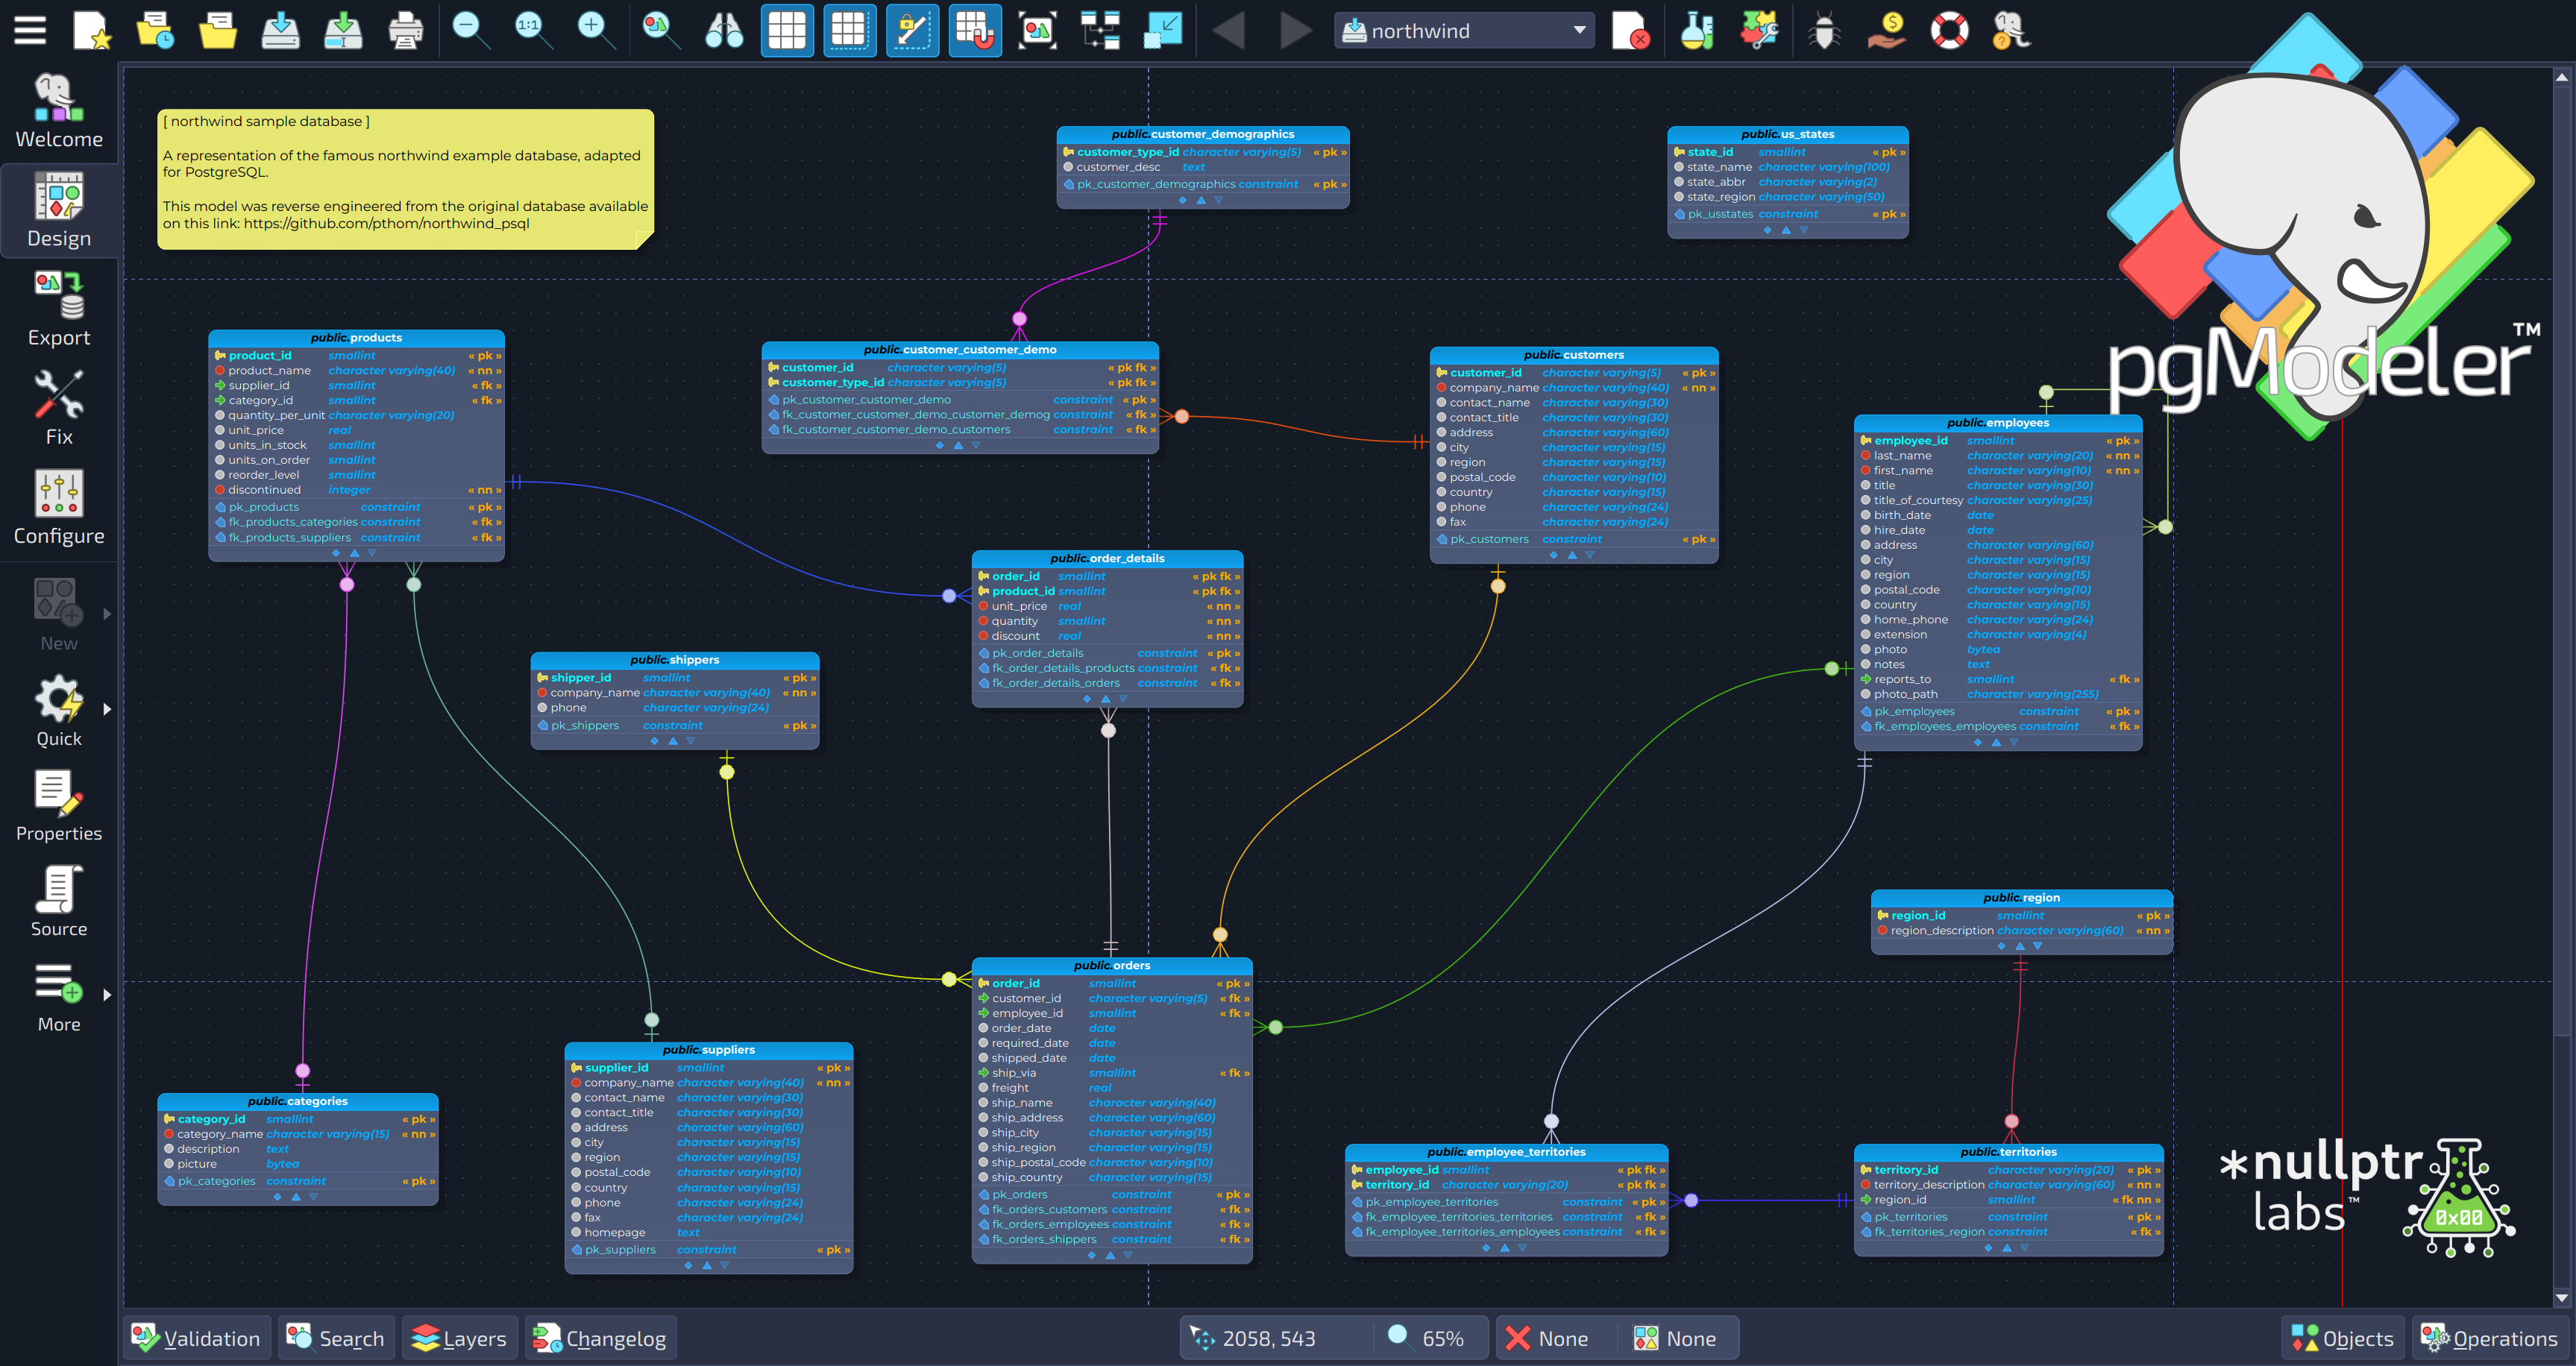This screenshot has height=1366, width=2576.
Task: Open the main hamburger menu
Action: (x=30, y=30)
